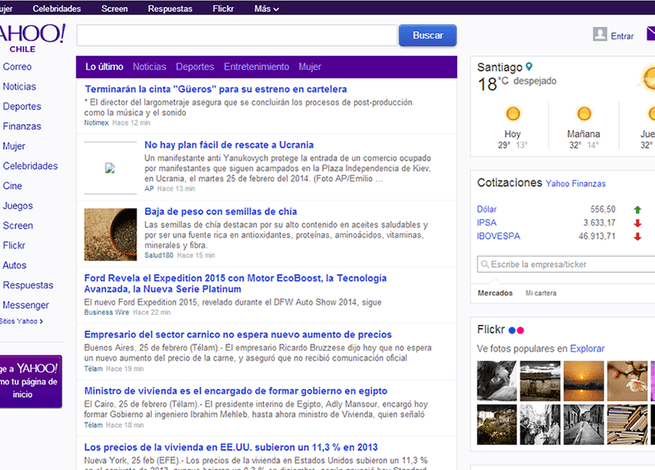Click the red down arrow for IPSA
The width and height of the screenshot is (655, 470).
[637, 223]
